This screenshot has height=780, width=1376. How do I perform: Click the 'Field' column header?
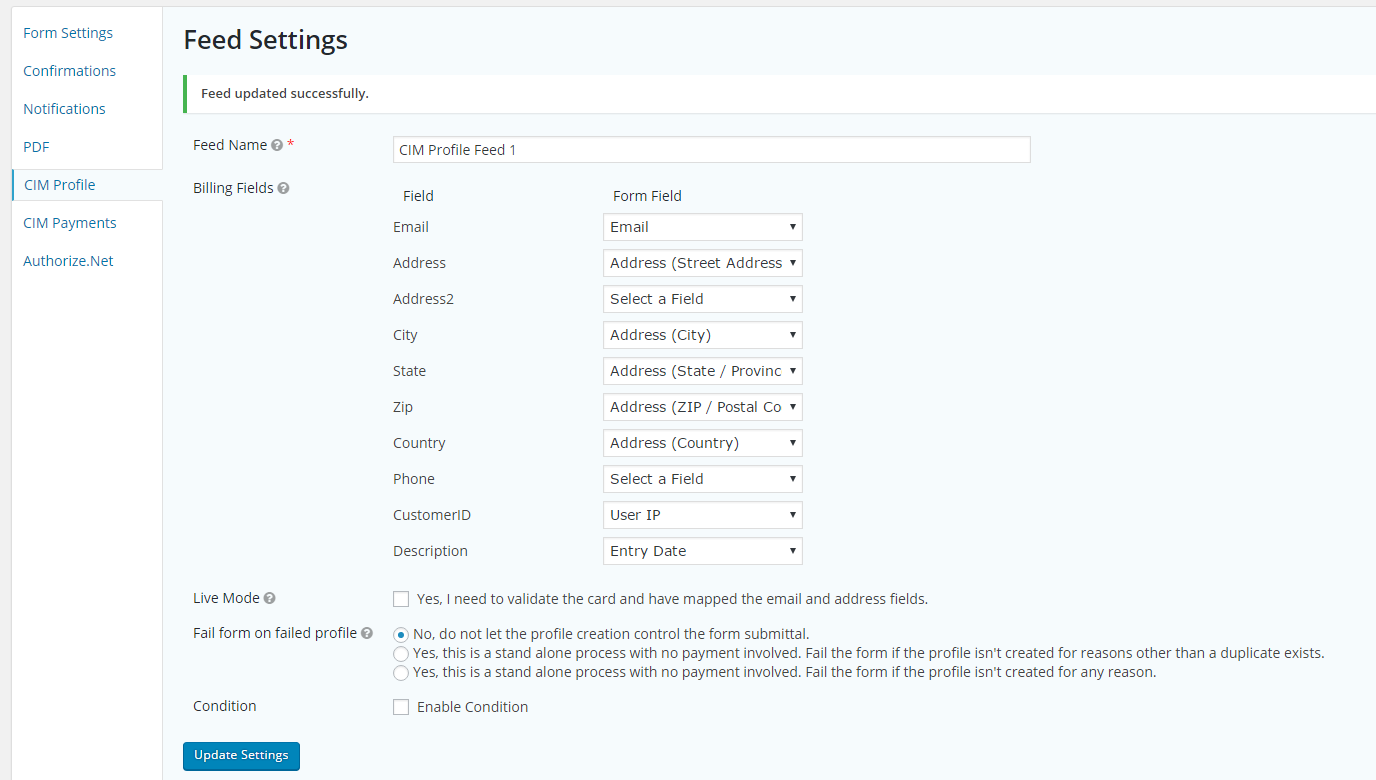(418, 196)
